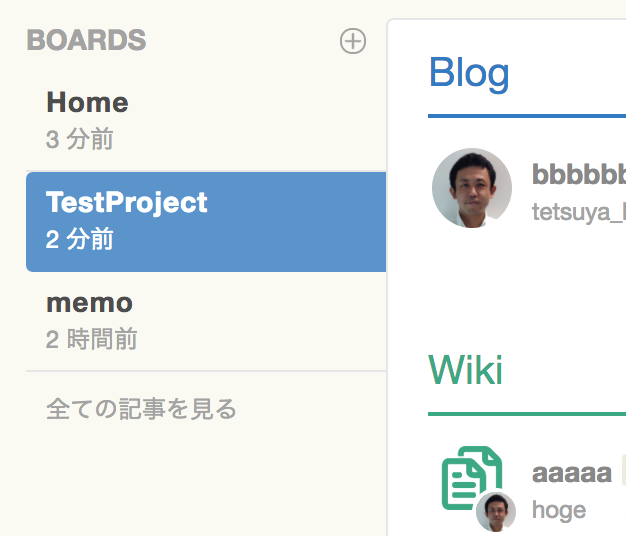Click the 3 分前 timestamp under Home
Screen dimensions: 626x536
point(79,139)
